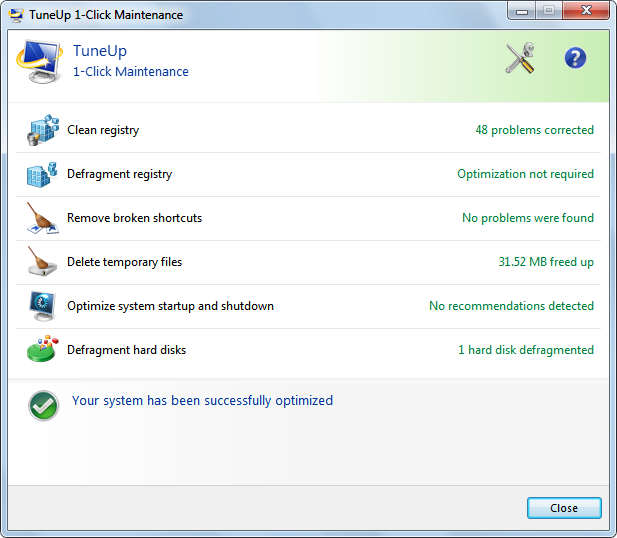Click the red X window close button
This screenshot has height=538, width=617.
pos(586,11)
